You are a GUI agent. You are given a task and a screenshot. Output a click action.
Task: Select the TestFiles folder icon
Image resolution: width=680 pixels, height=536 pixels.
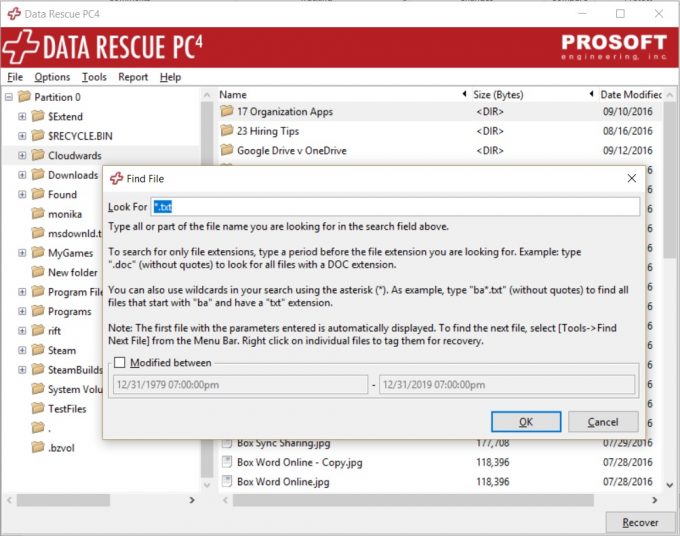38,409
